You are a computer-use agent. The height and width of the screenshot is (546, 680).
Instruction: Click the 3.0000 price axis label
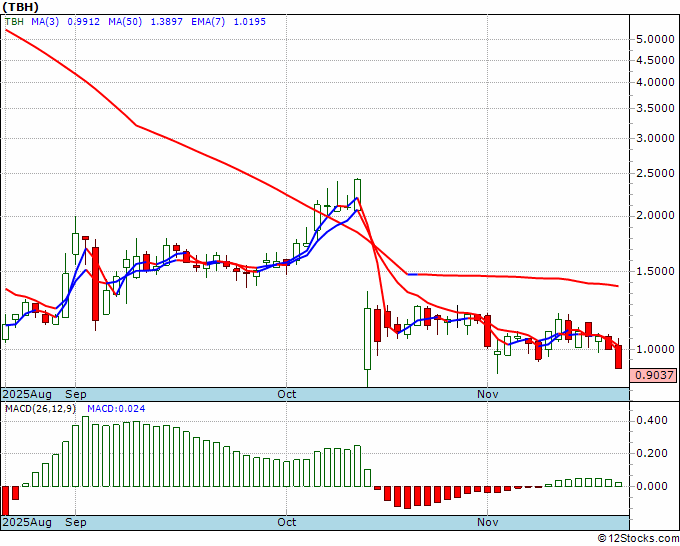click(x=655, y=139)
